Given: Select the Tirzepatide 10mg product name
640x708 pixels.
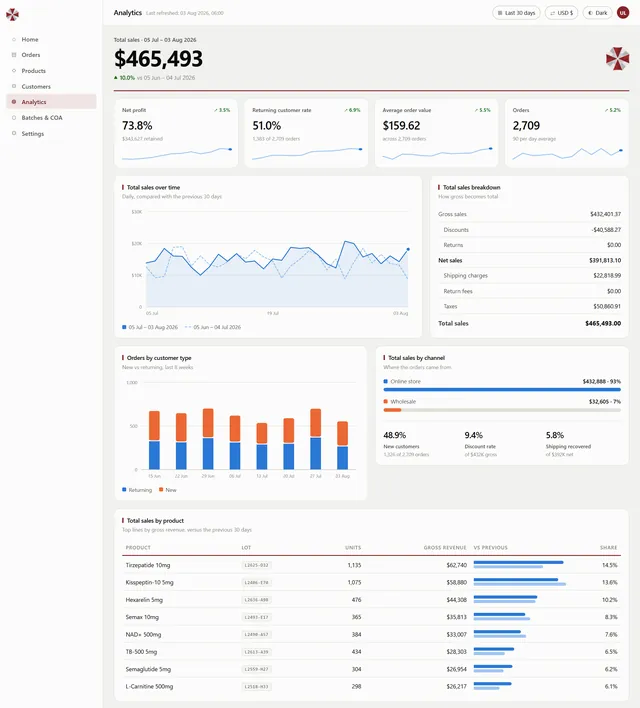Looking at the screenshot, I should pyautogui.click(x=148, y=565).
